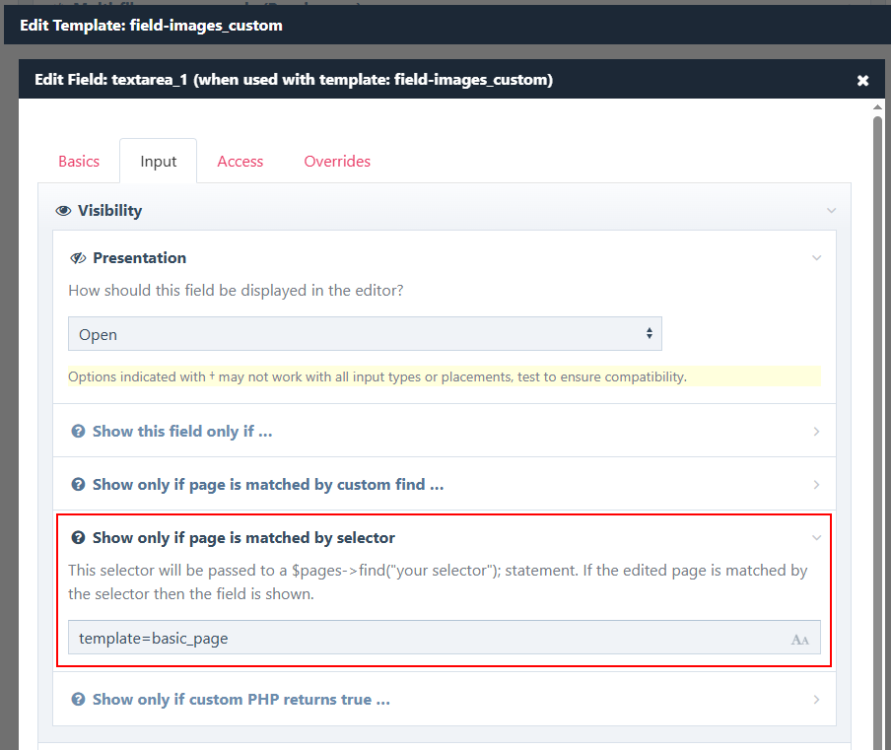Close the Edit Field dialog
Image resolution: width=891 pixels, height=750 pixels.
[x=863, y=81]
